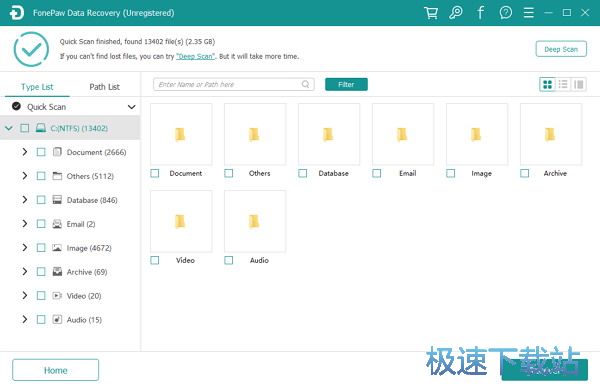Image resolution: width=600 pixels, height=391 pixels.
Task: Open the Database folder thumbnail
Action: [329, 134]
